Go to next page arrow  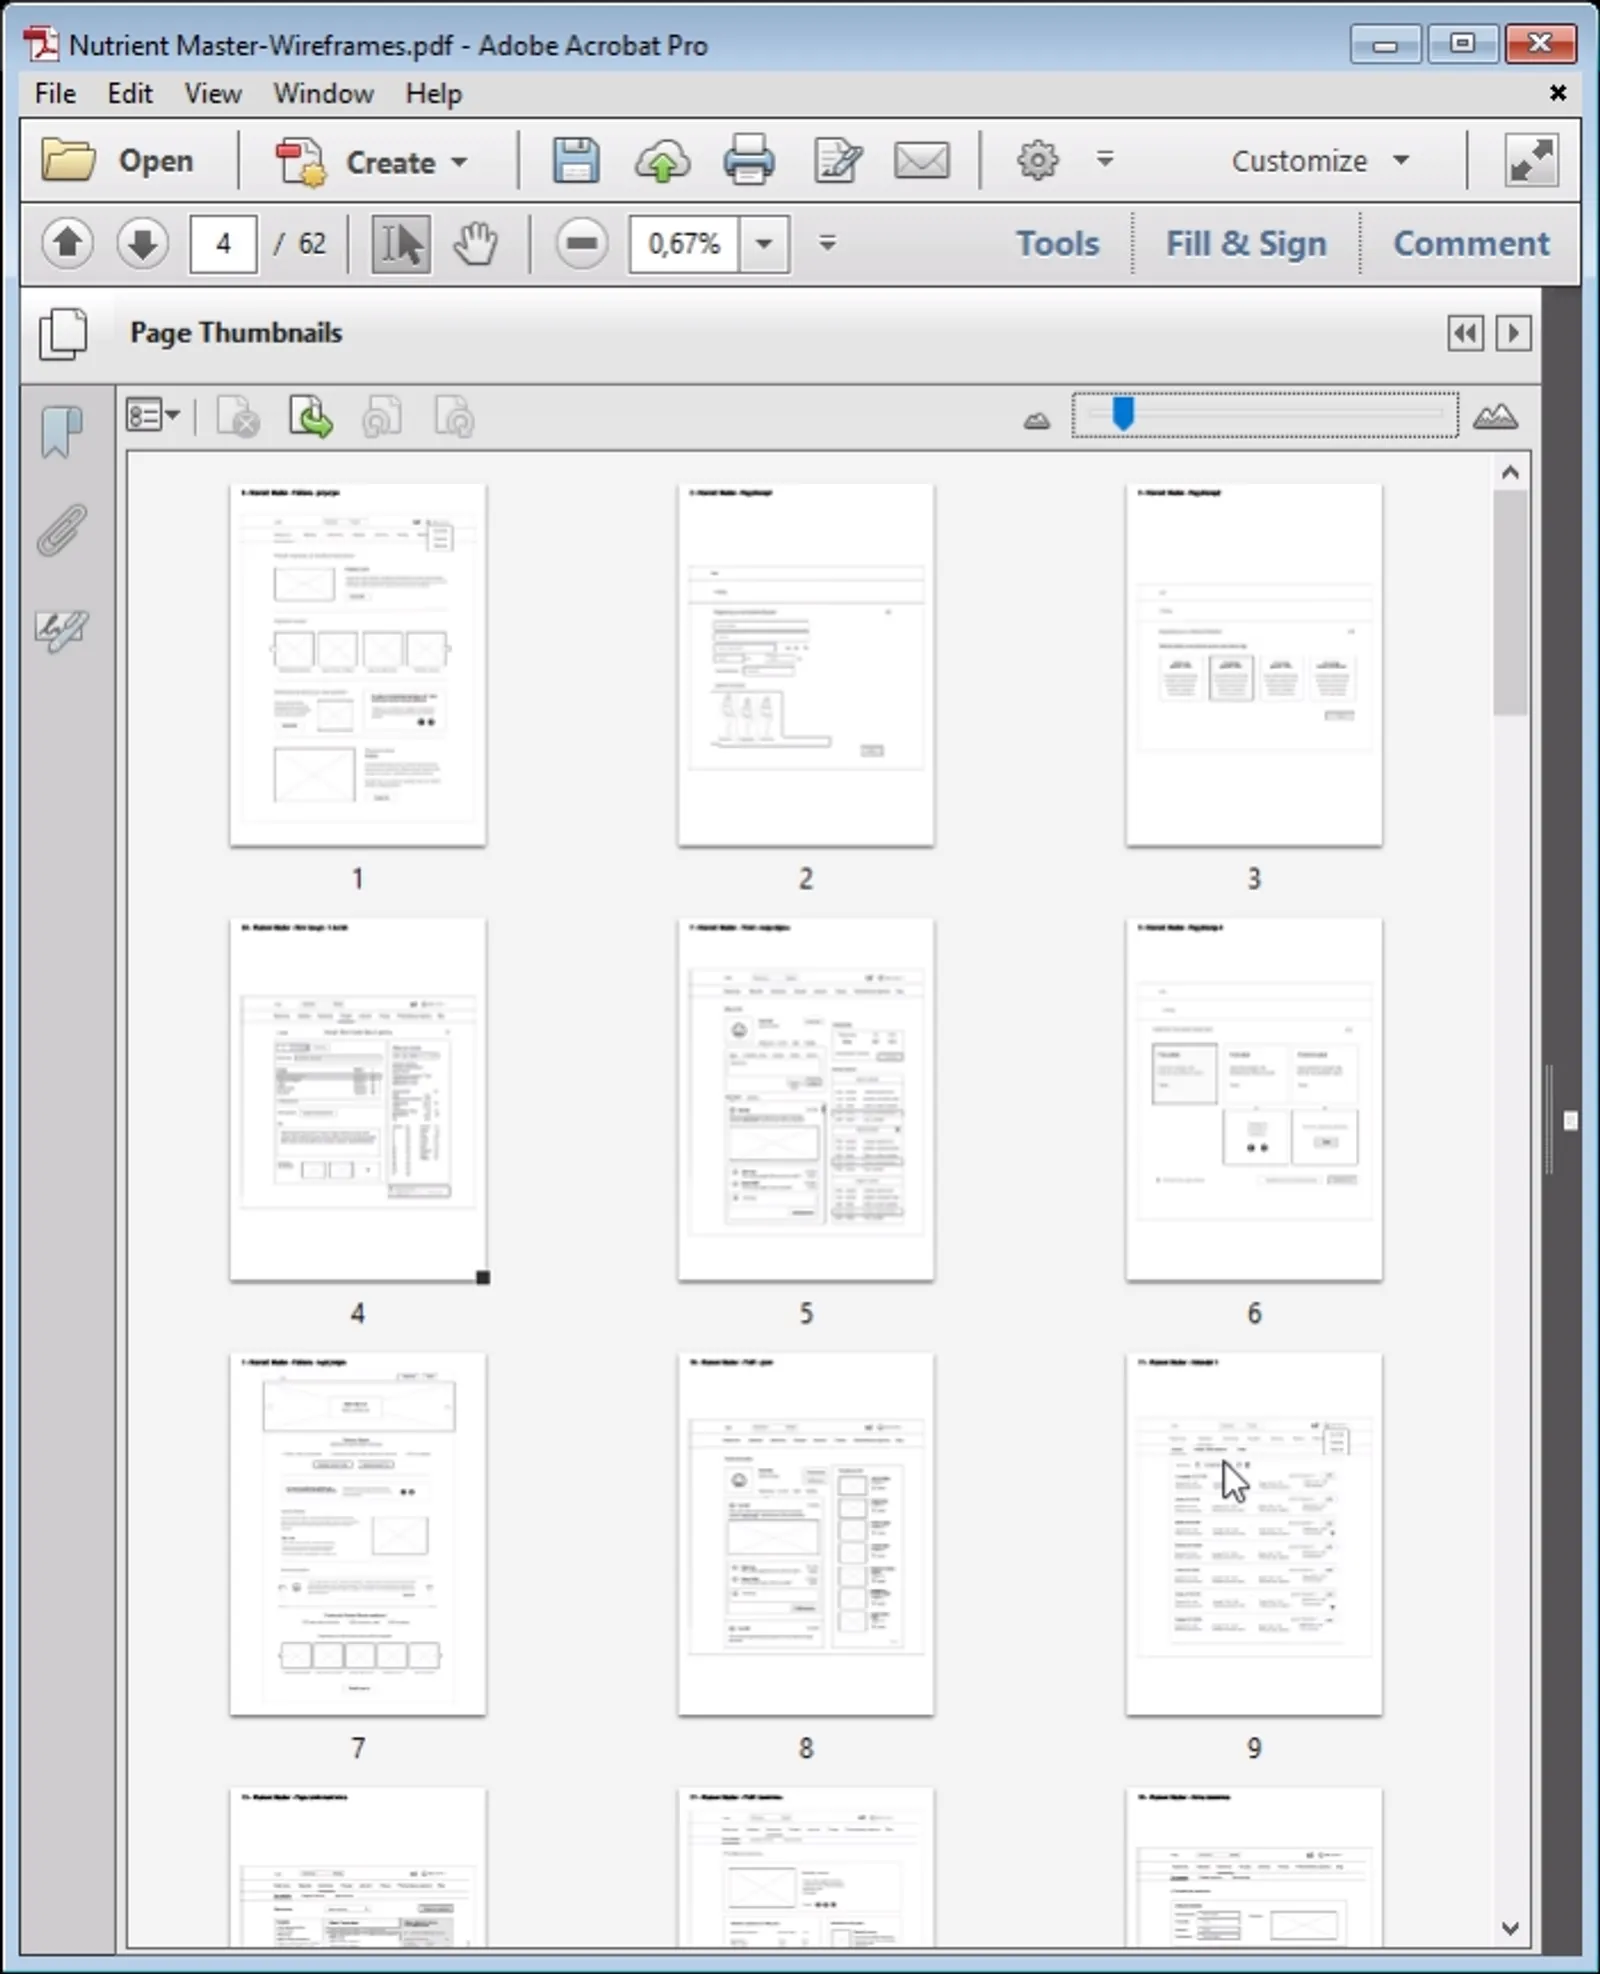tap(142, 243)
